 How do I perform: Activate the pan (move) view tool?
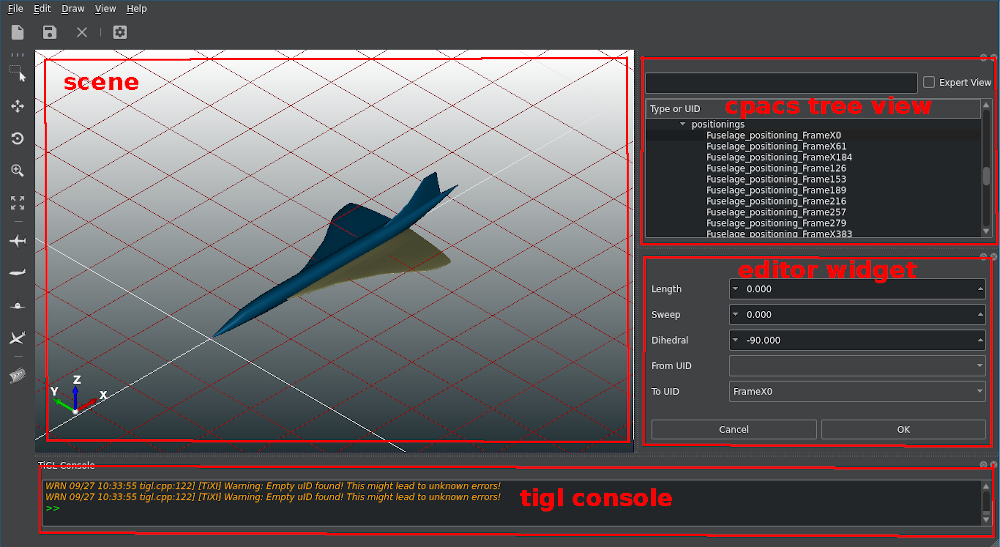17,106
